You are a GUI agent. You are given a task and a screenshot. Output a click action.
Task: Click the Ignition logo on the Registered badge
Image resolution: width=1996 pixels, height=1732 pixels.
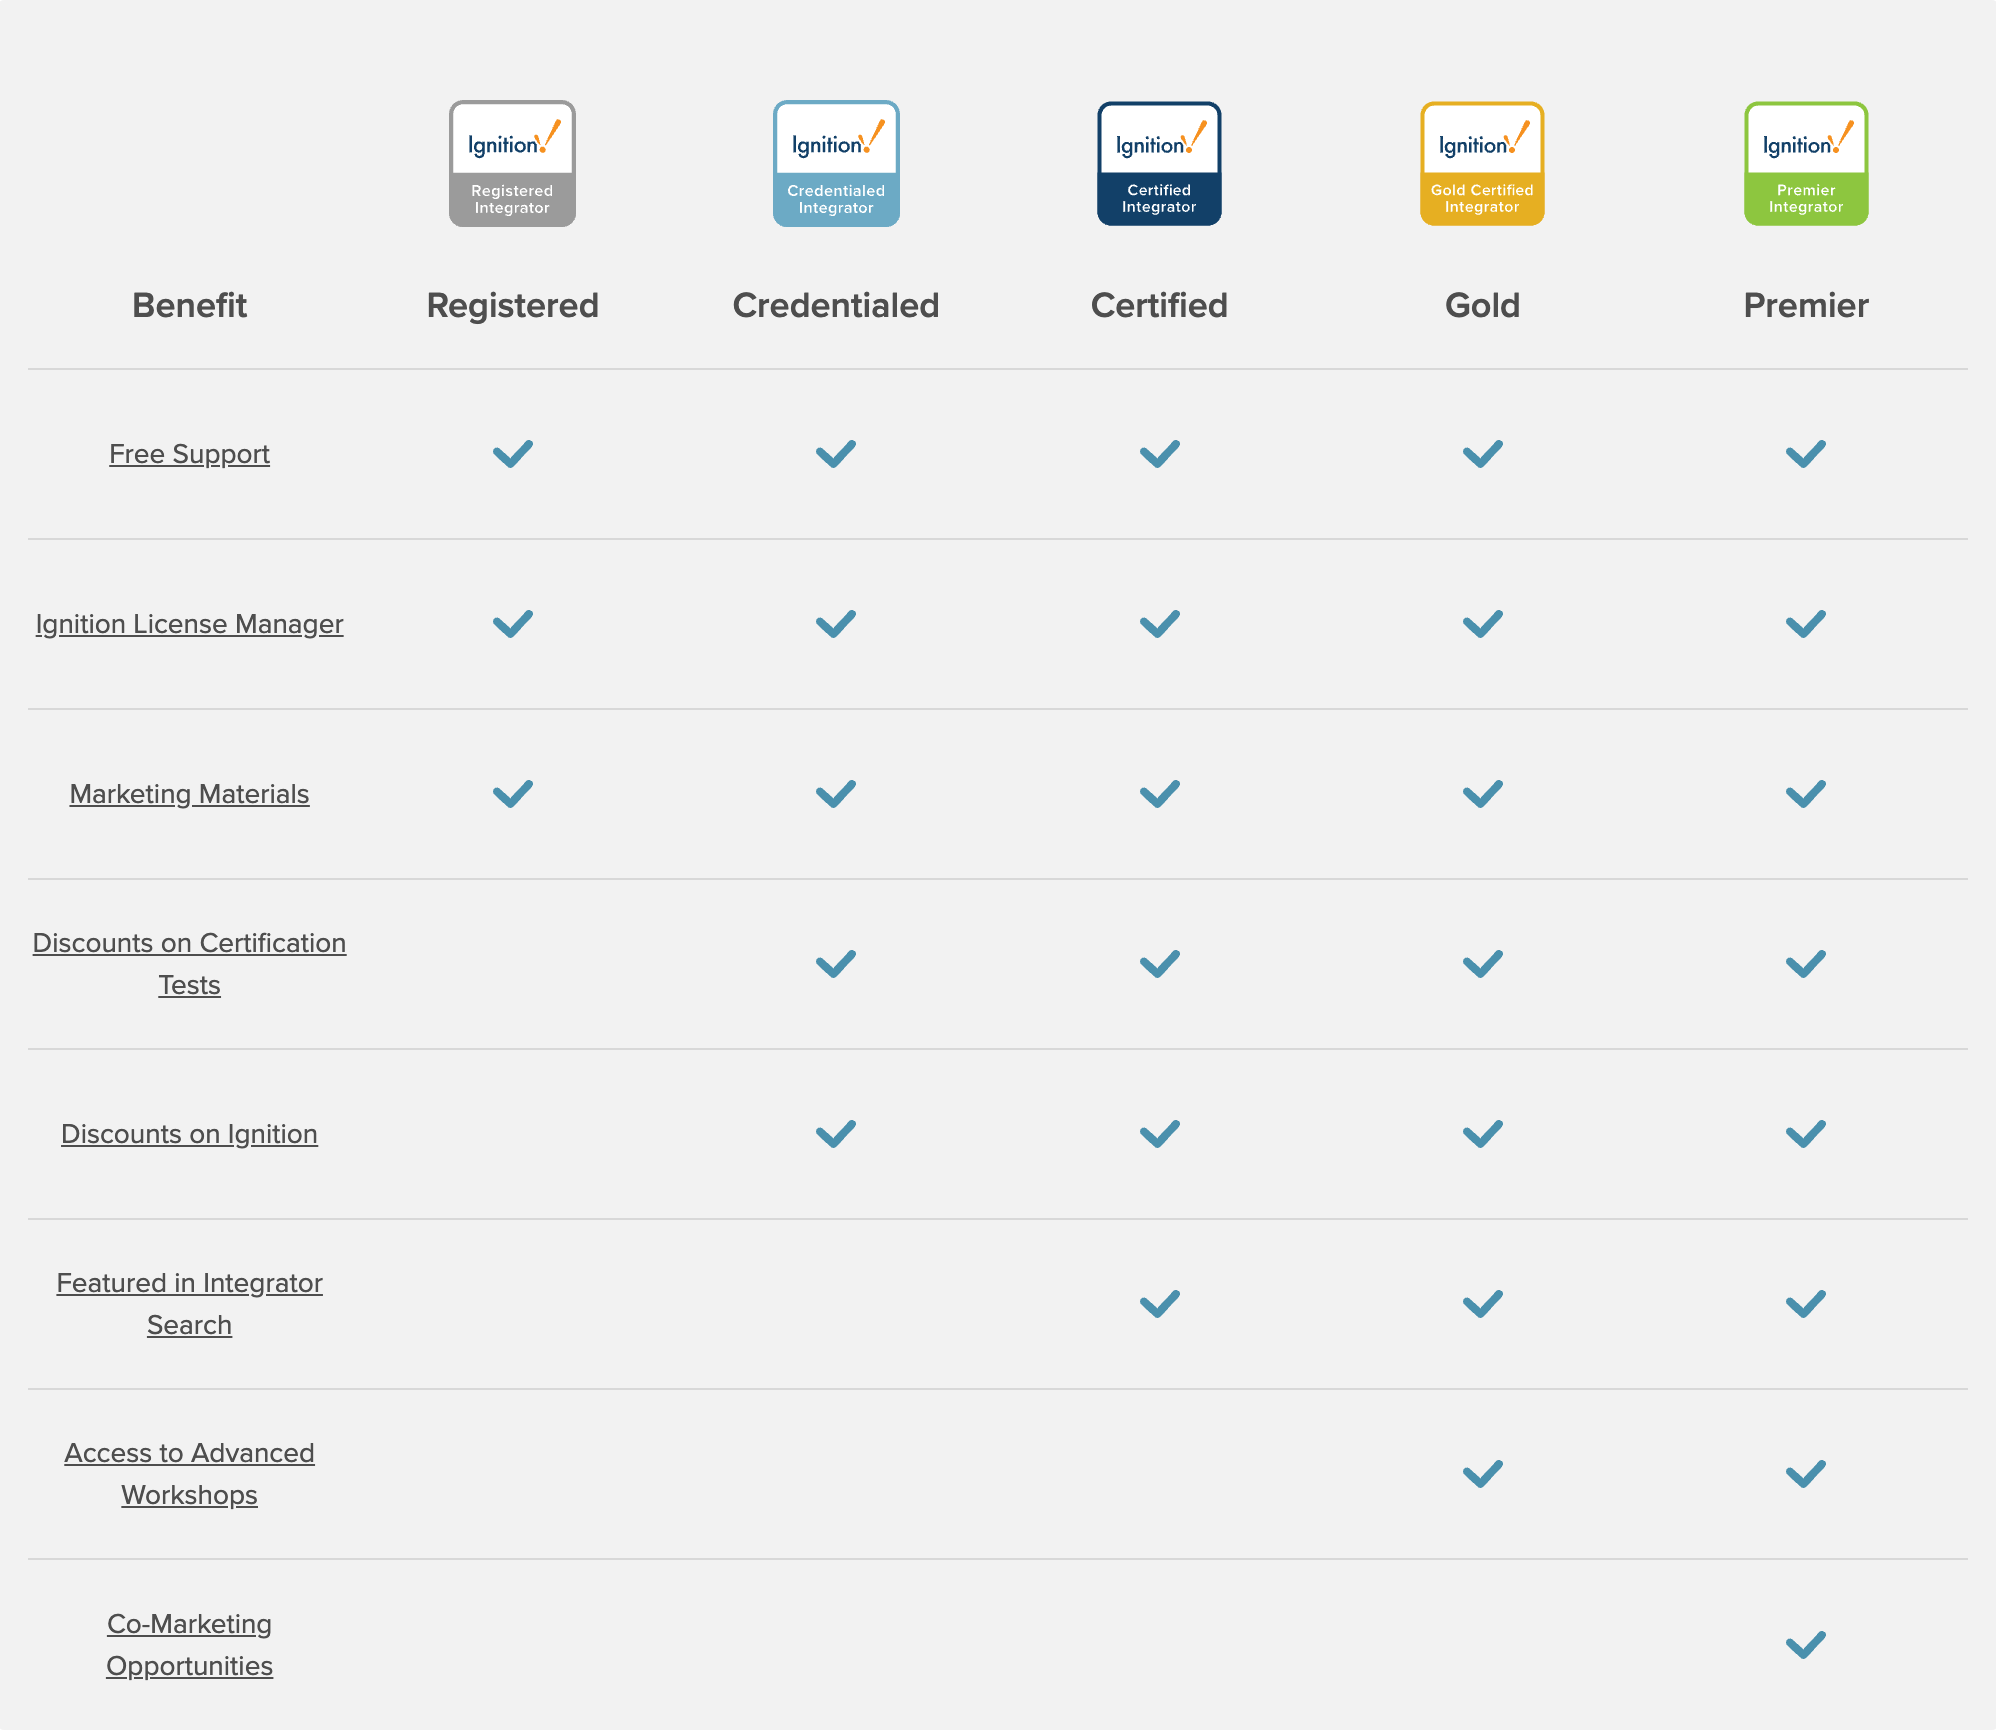pos(512,140)
